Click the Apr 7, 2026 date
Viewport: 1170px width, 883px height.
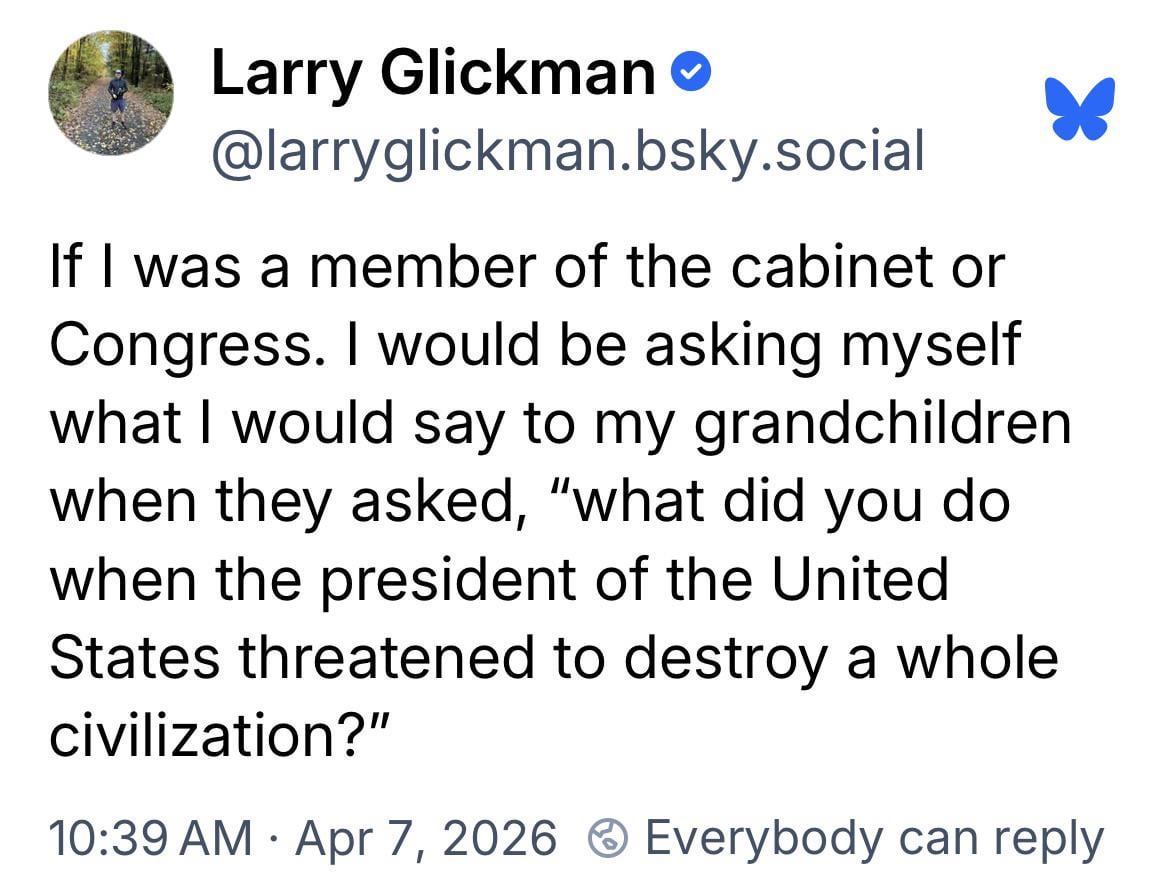point(428,839)
